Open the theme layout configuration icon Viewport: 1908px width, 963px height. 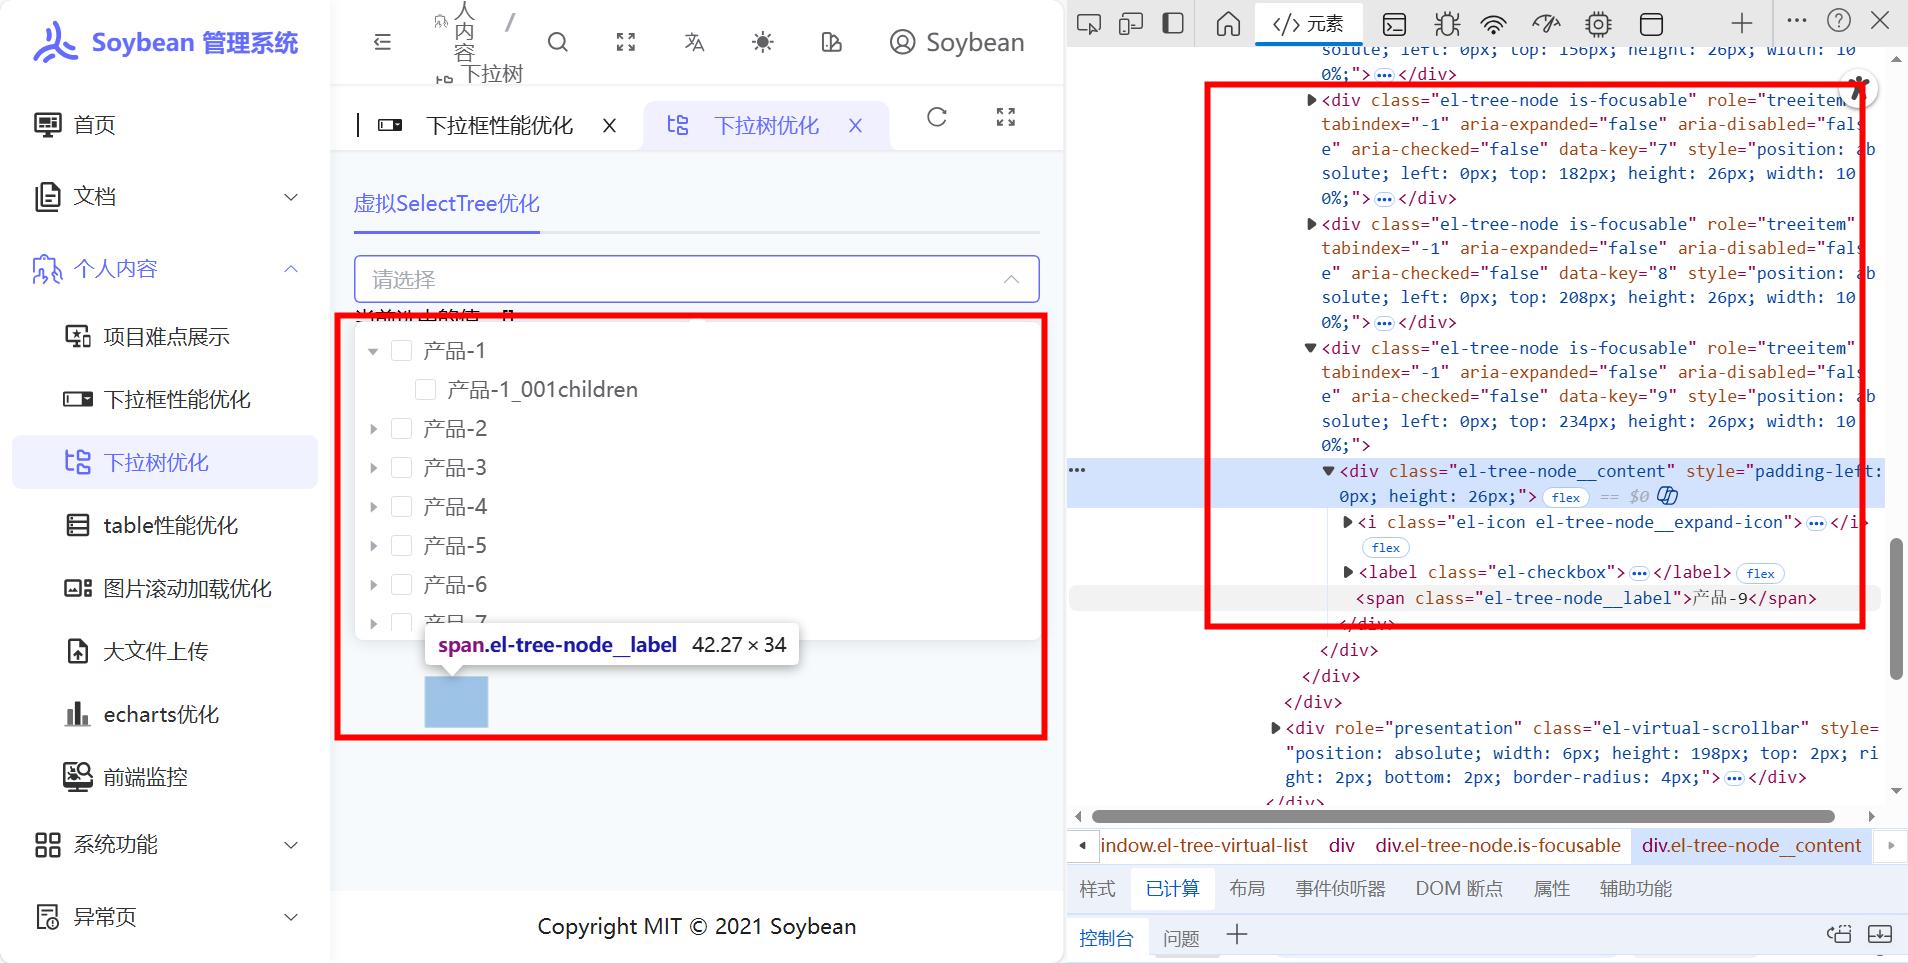click(x=831, y=42)
